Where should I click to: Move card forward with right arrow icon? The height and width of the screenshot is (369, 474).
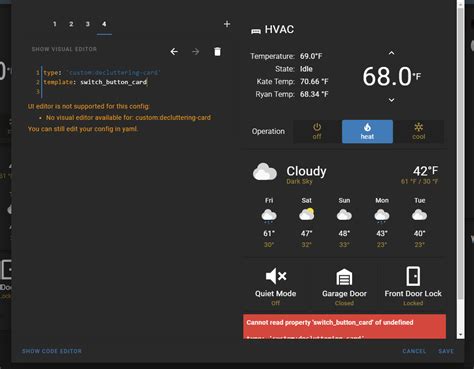(196, 52)
